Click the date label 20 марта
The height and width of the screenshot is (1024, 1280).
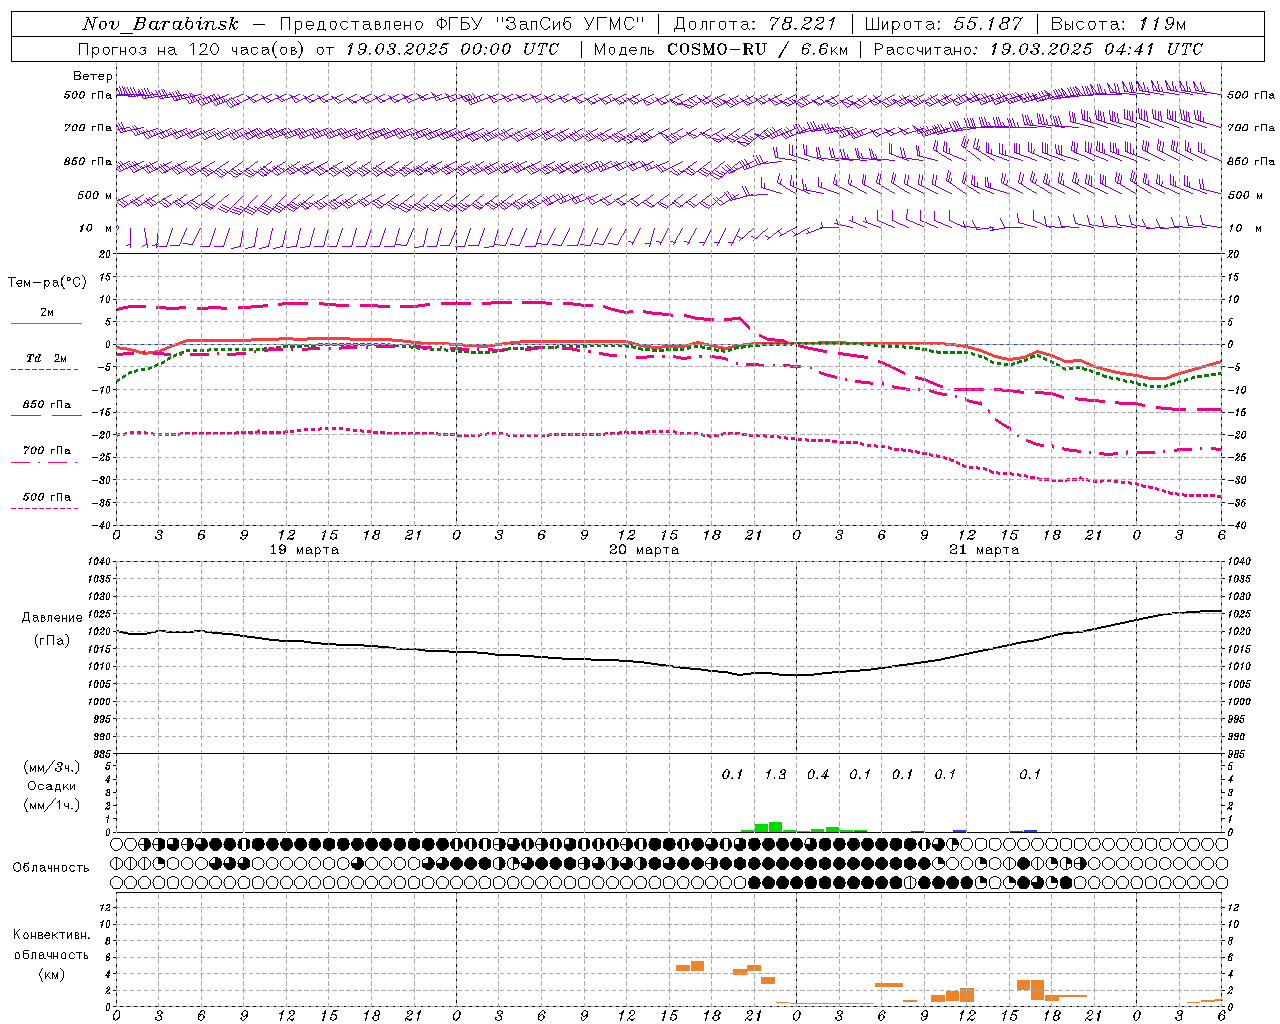point(644,550)
